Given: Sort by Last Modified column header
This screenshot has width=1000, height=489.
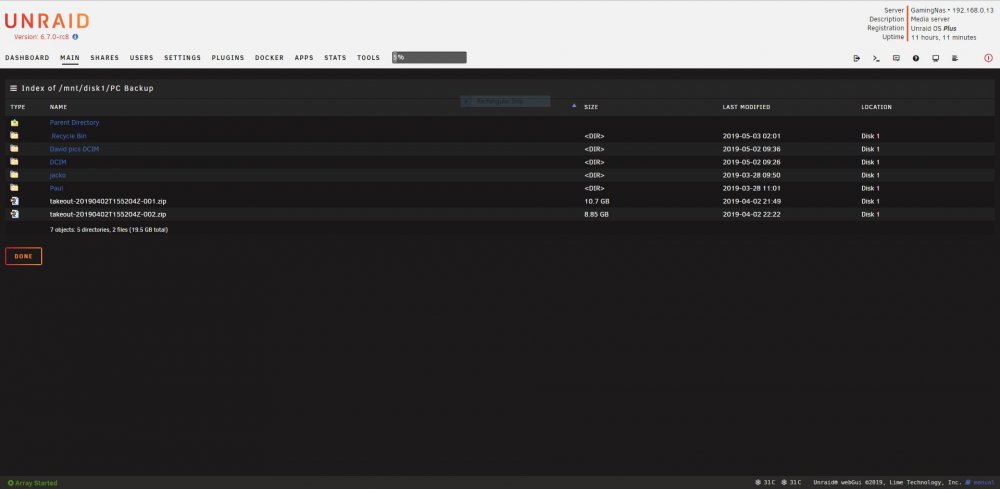Looking at the screenshot, I should (746, 107).
